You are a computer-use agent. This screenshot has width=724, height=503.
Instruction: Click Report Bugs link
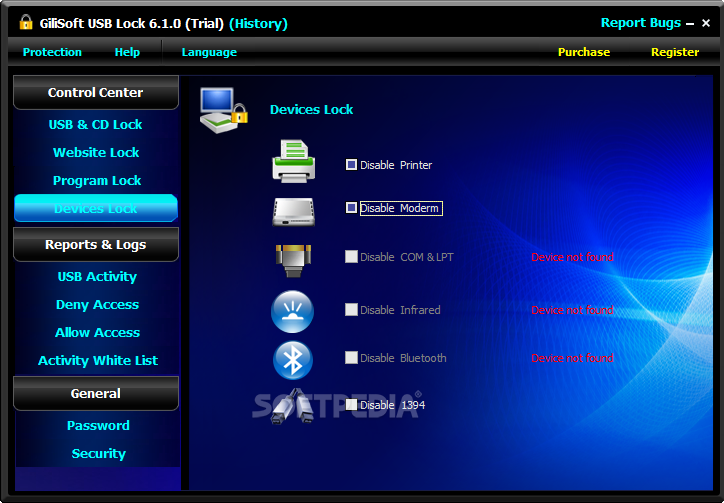(640, 23)
